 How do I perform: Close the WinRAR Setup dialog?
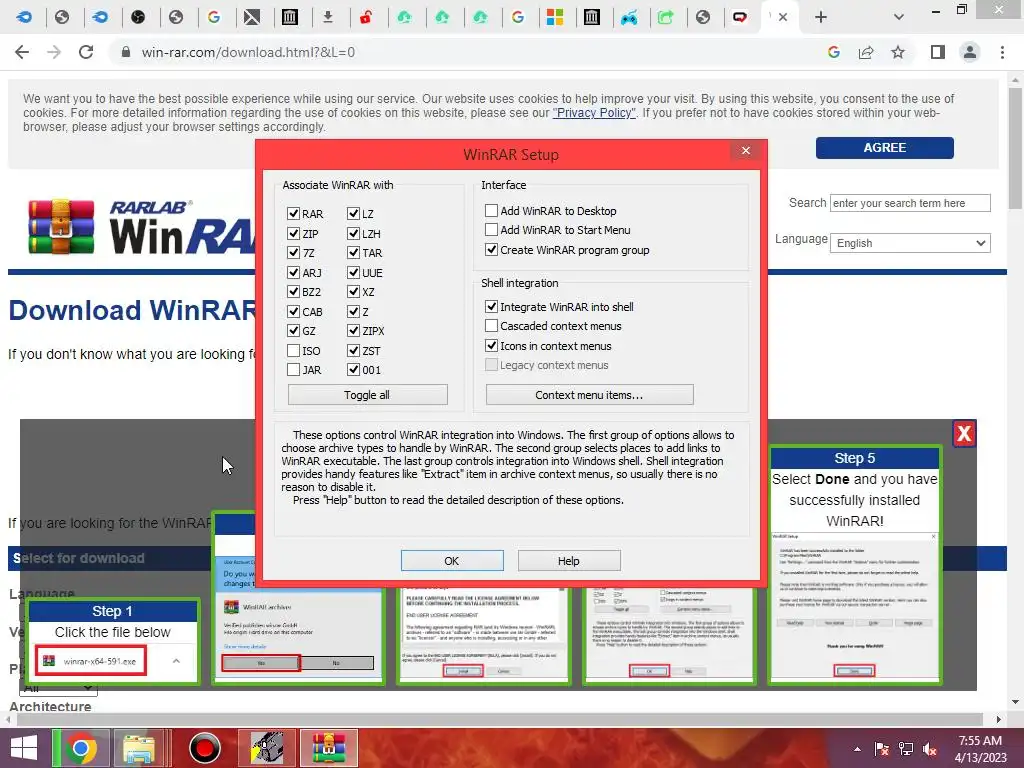coord(746,150)
